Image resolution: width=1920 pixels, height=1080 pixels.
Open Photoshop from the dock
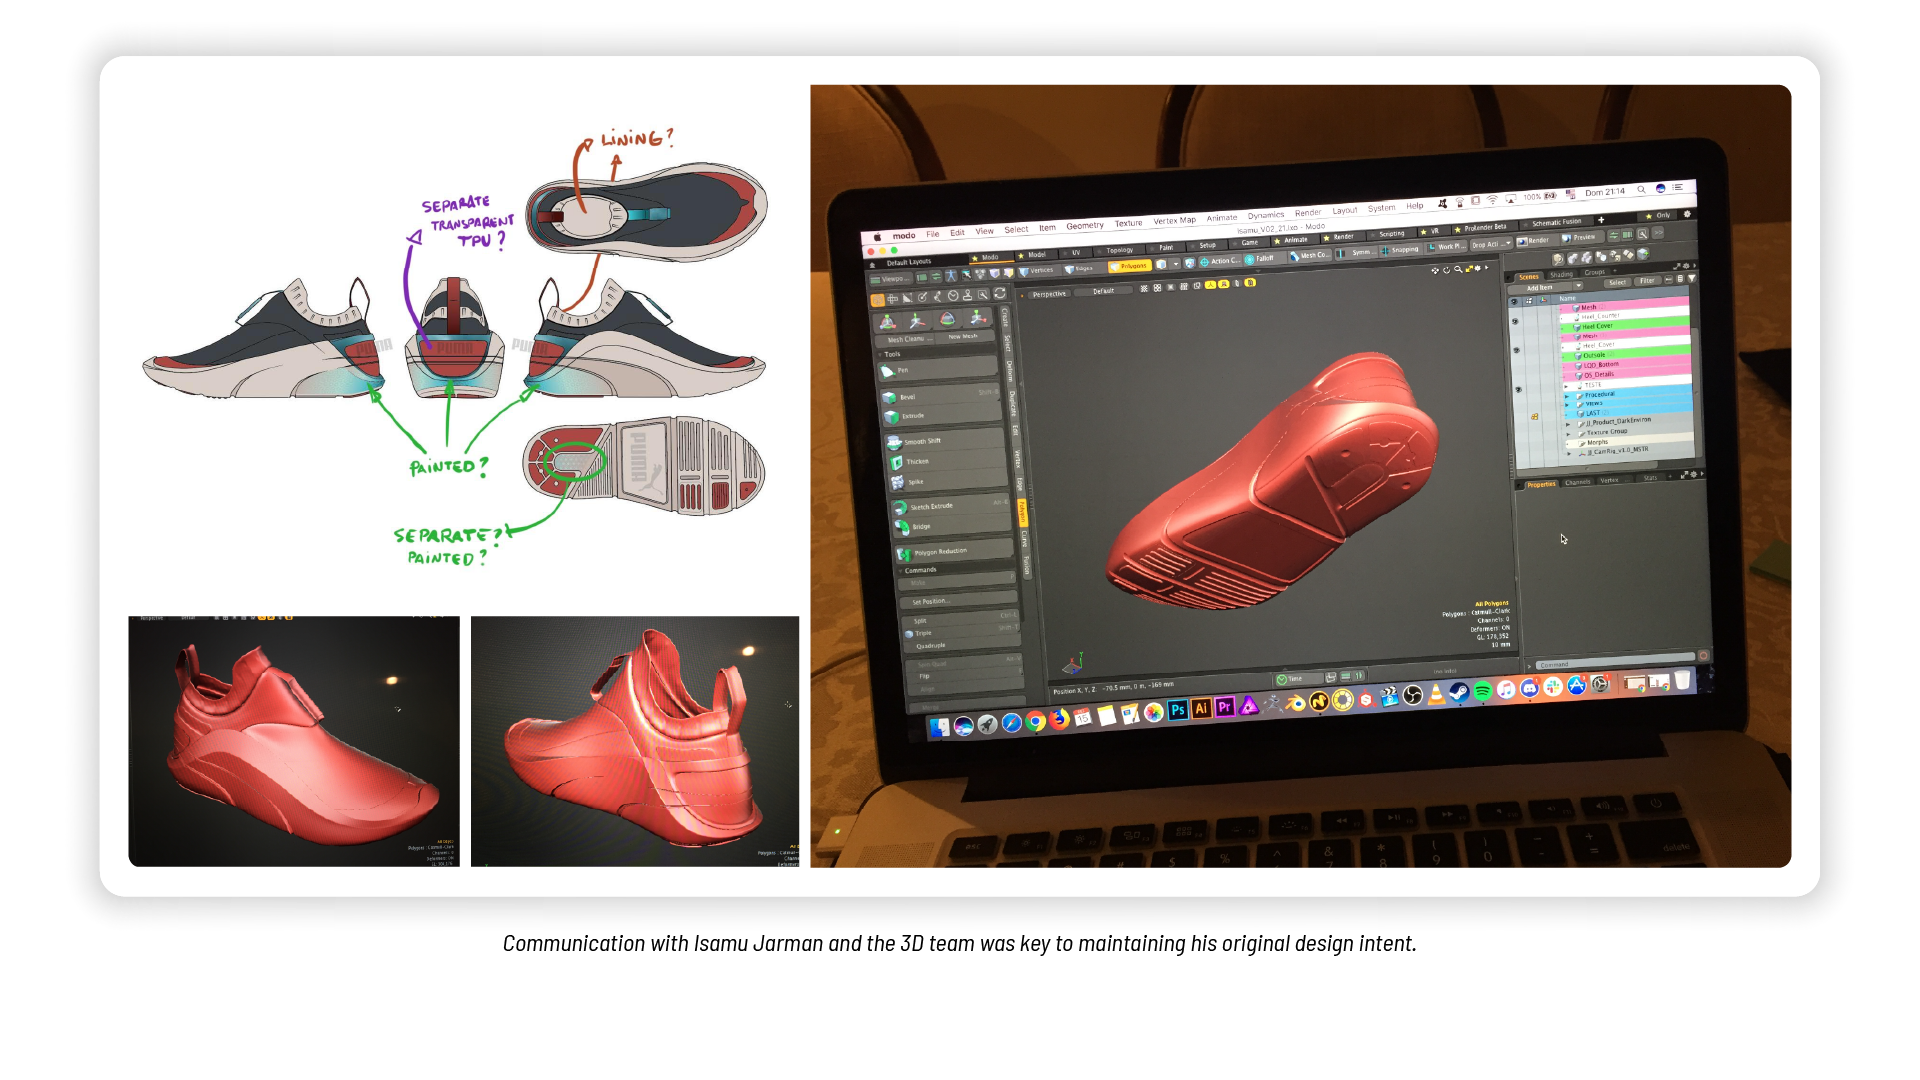pos(1178,710)
